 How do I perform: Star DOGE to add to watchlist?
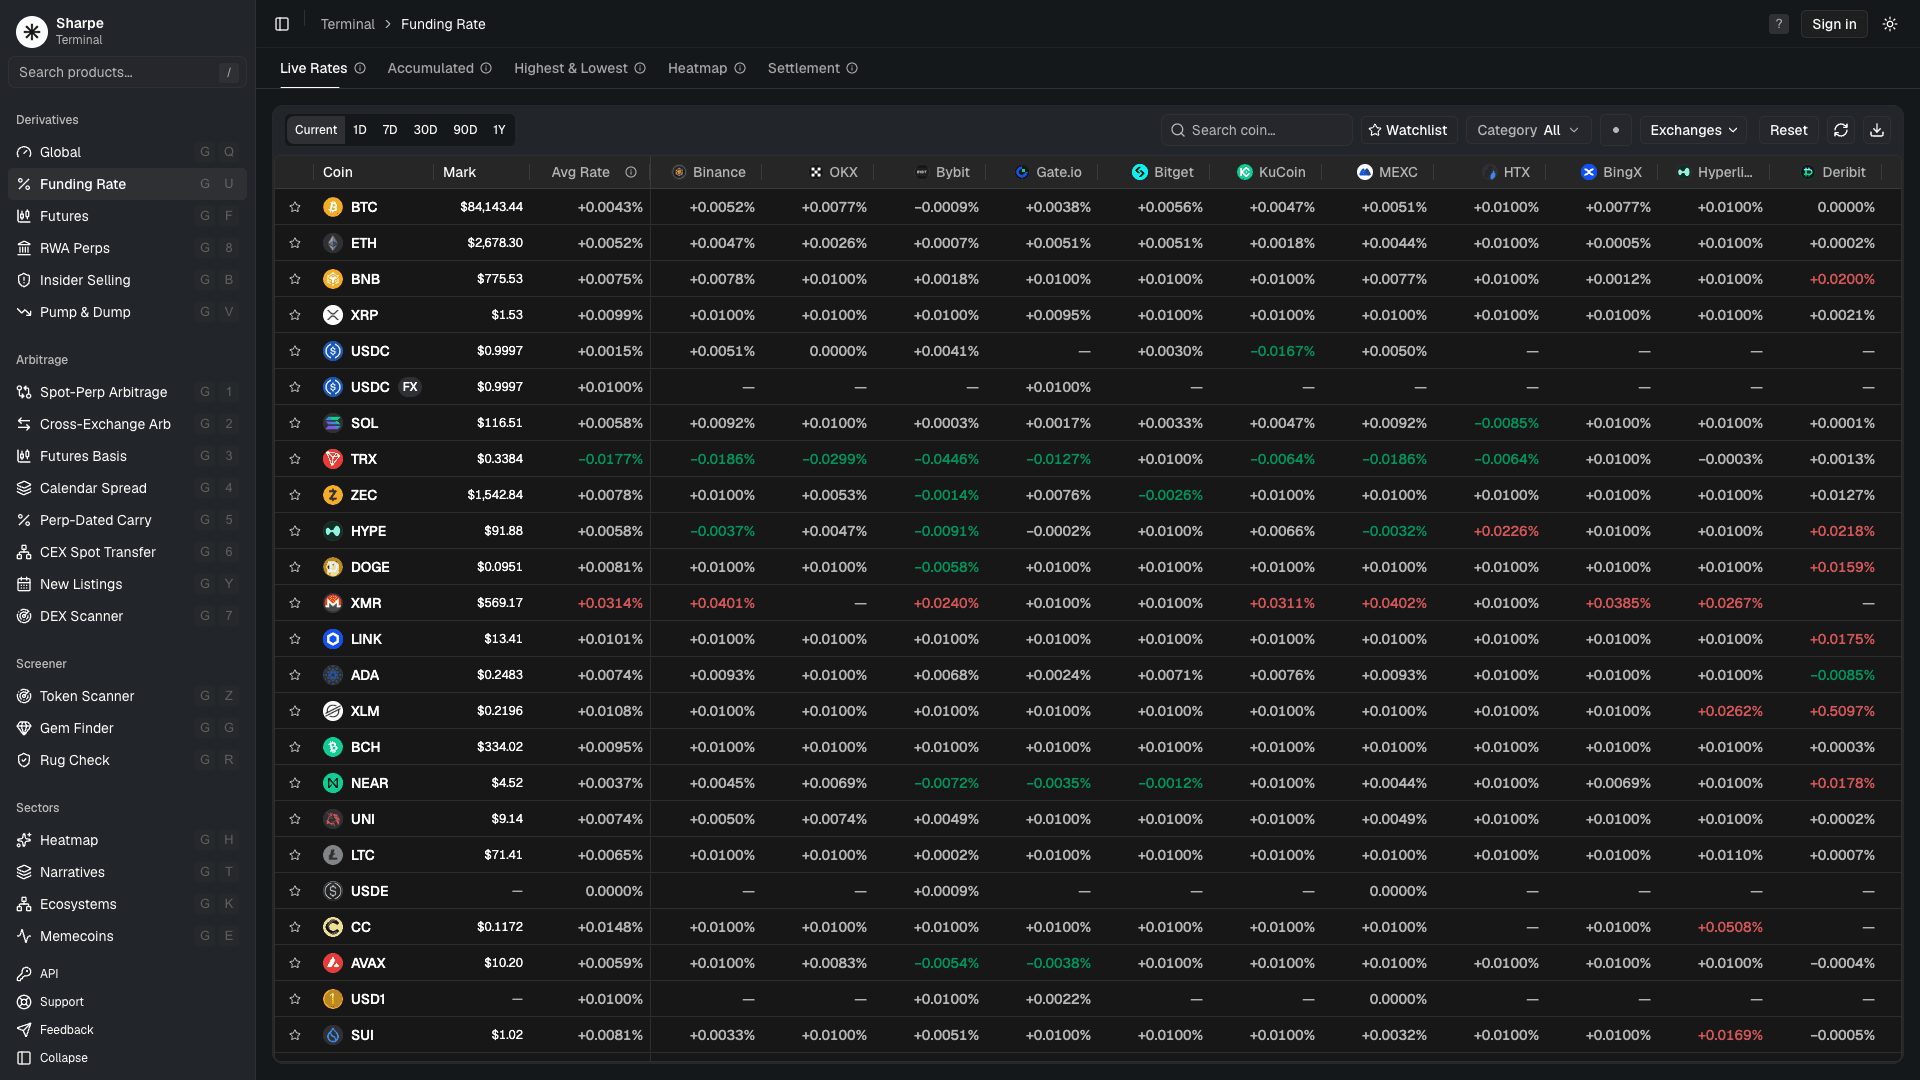click(295, 567)
